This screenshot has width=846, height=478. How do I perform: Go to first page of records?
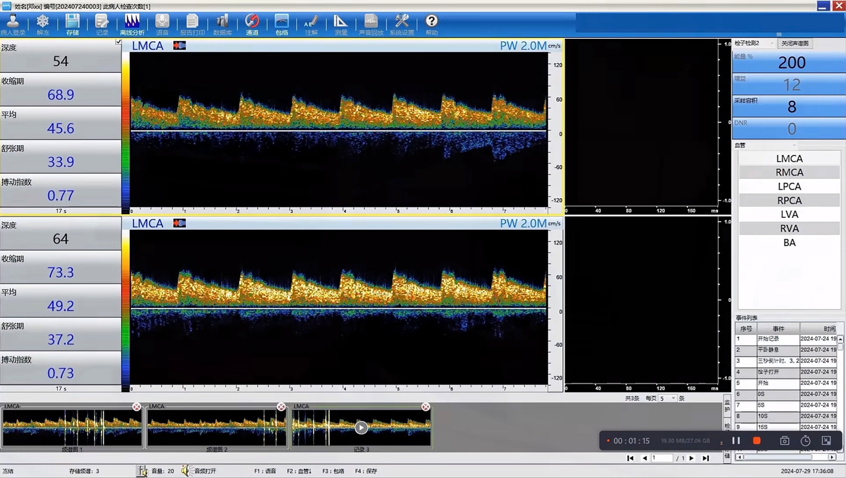[630, 458]
